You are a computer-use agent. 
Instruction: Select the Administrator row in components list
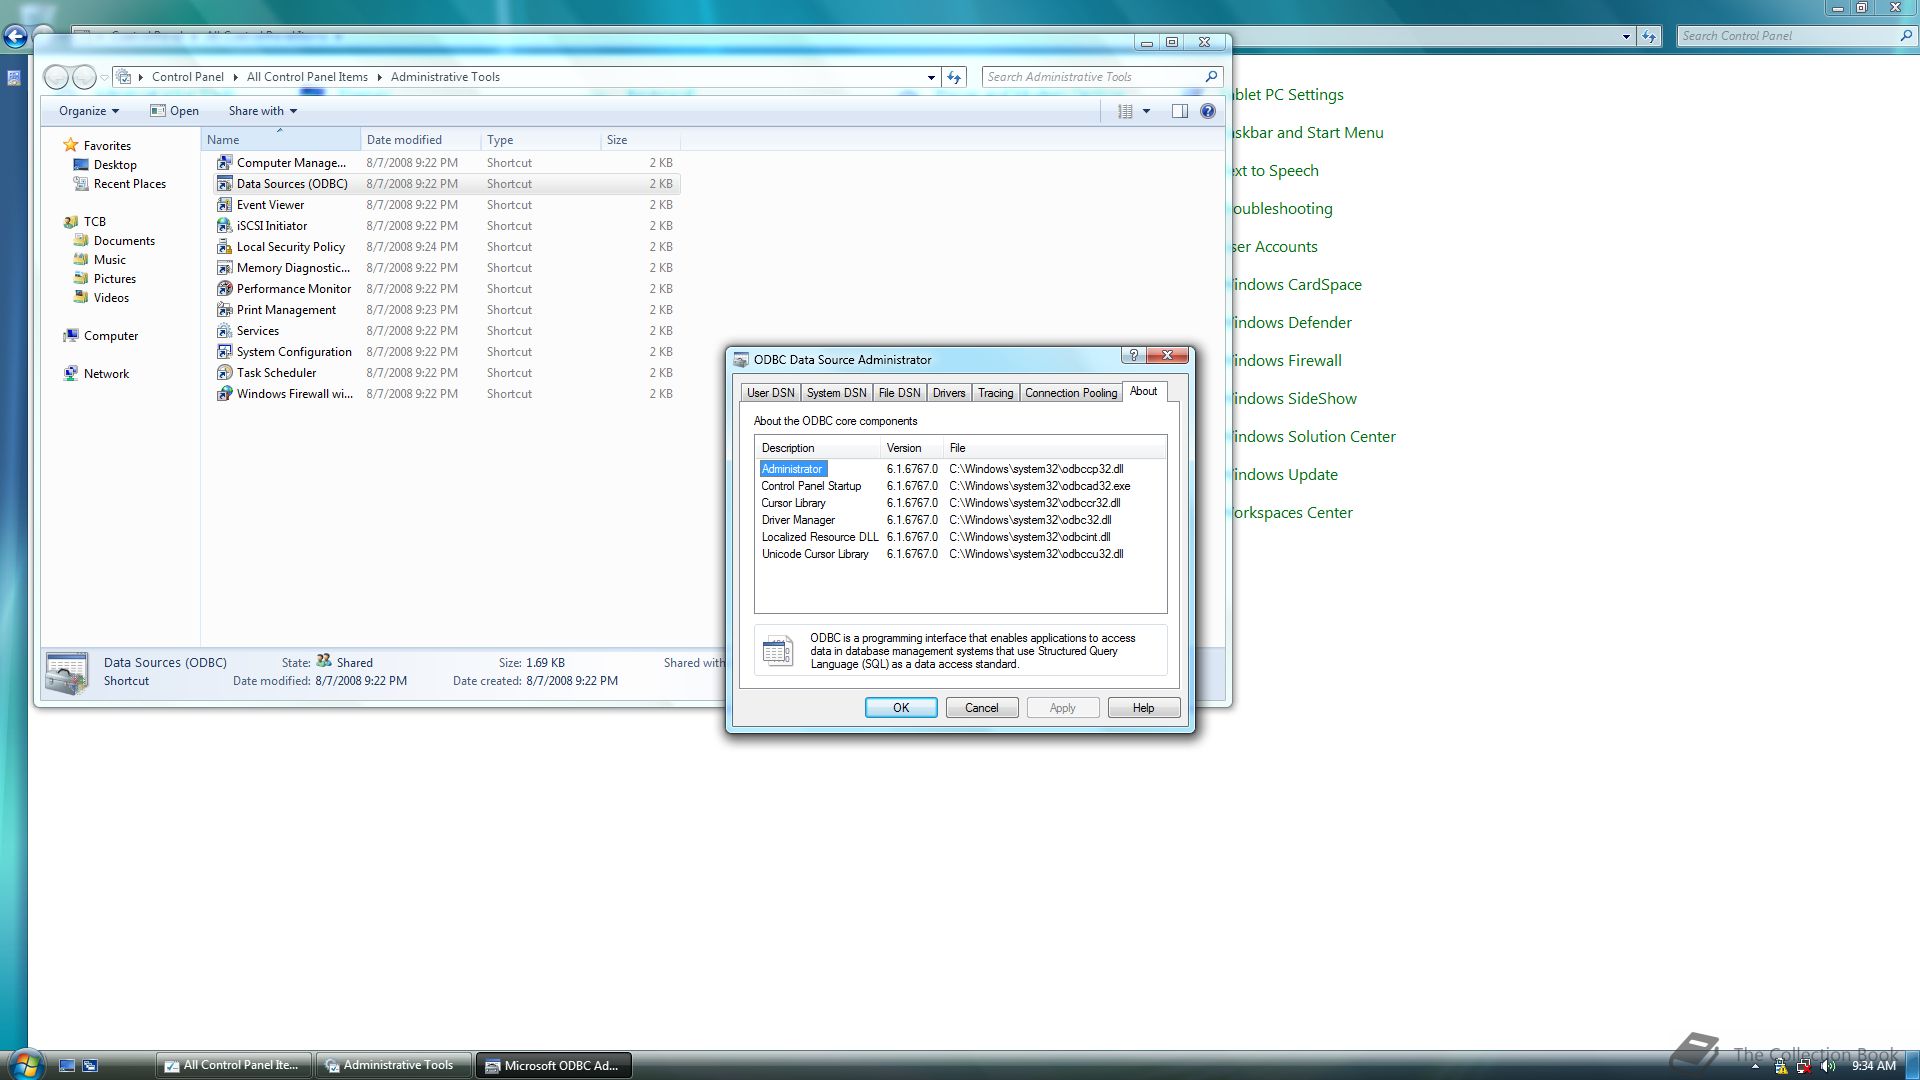tap(960, 469)
